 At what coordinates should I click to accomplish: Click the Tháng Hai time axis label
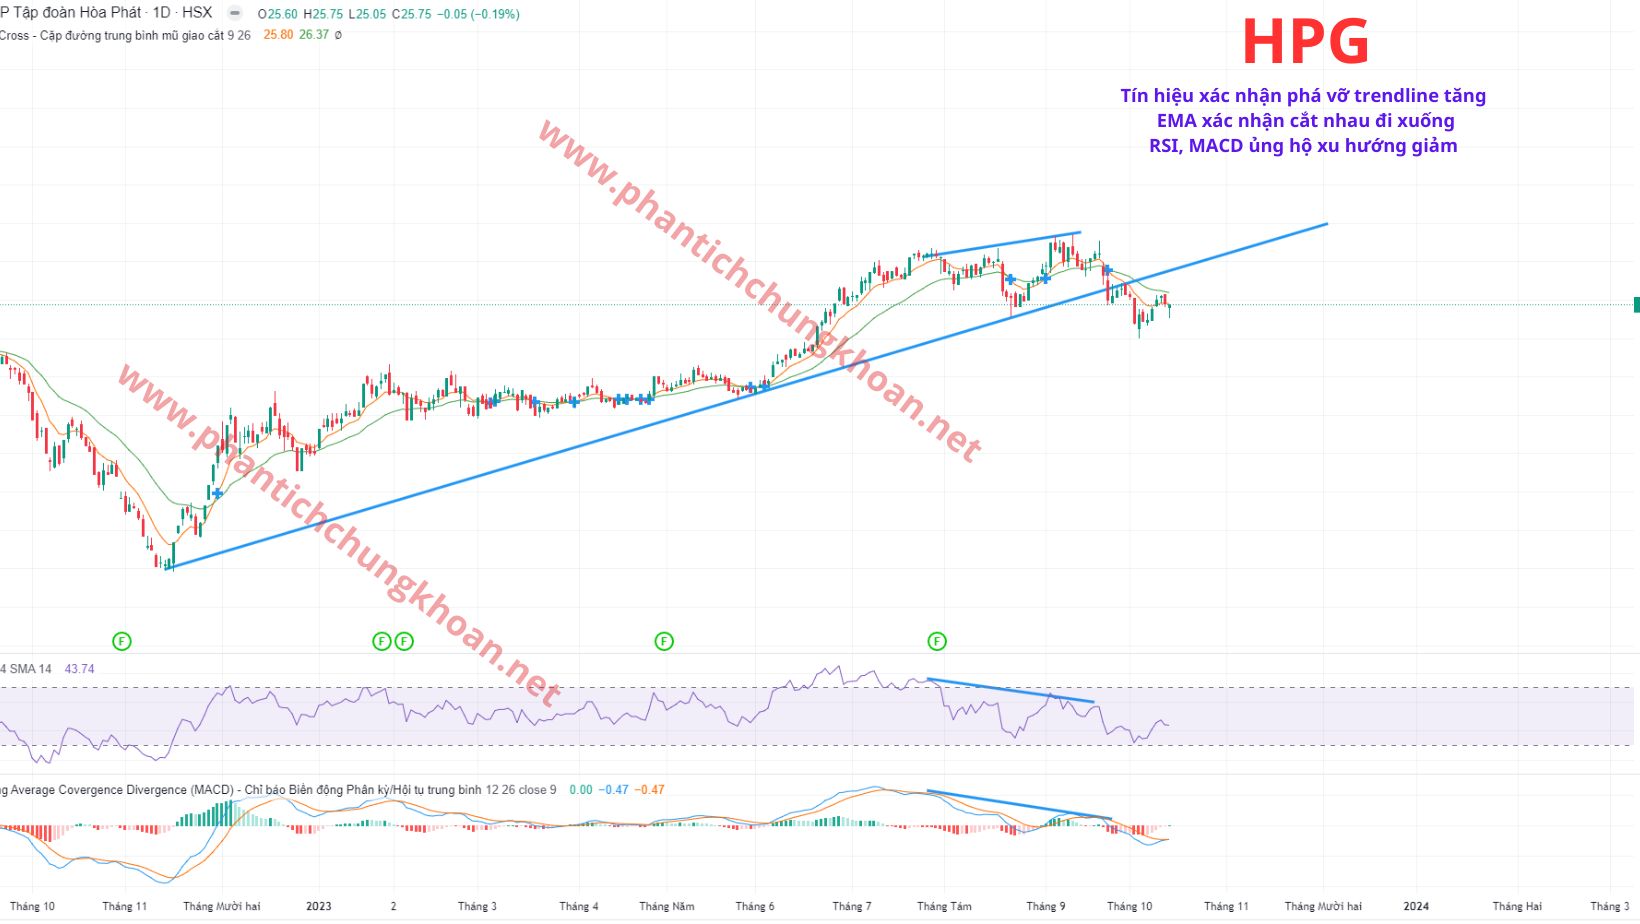point(1517,906)
